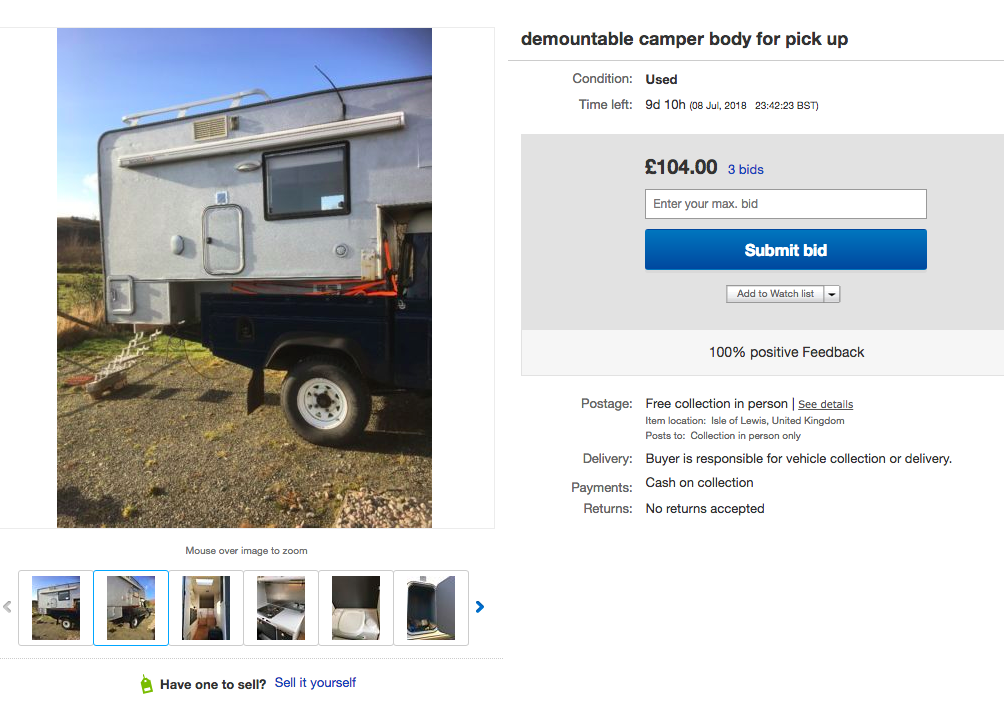
Task: Click See details postage link
Action: [825, 405]
